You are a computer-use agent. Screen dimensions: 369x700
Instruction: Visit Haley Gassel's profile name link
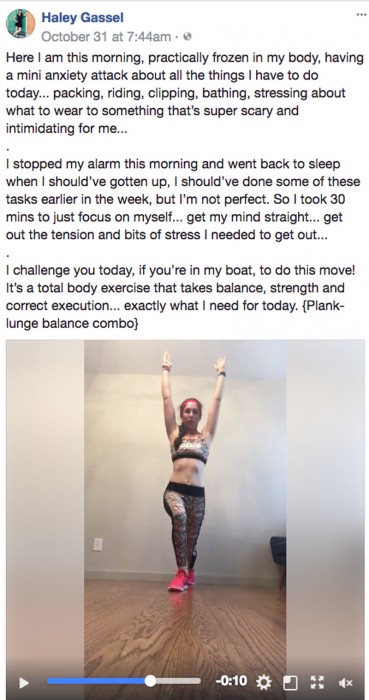click(83, 17)
